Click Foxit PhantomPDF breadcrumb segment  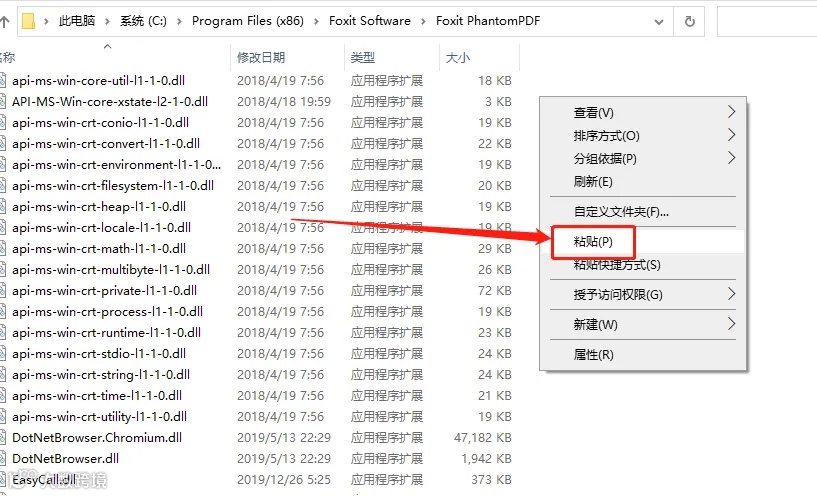(488, 21)
